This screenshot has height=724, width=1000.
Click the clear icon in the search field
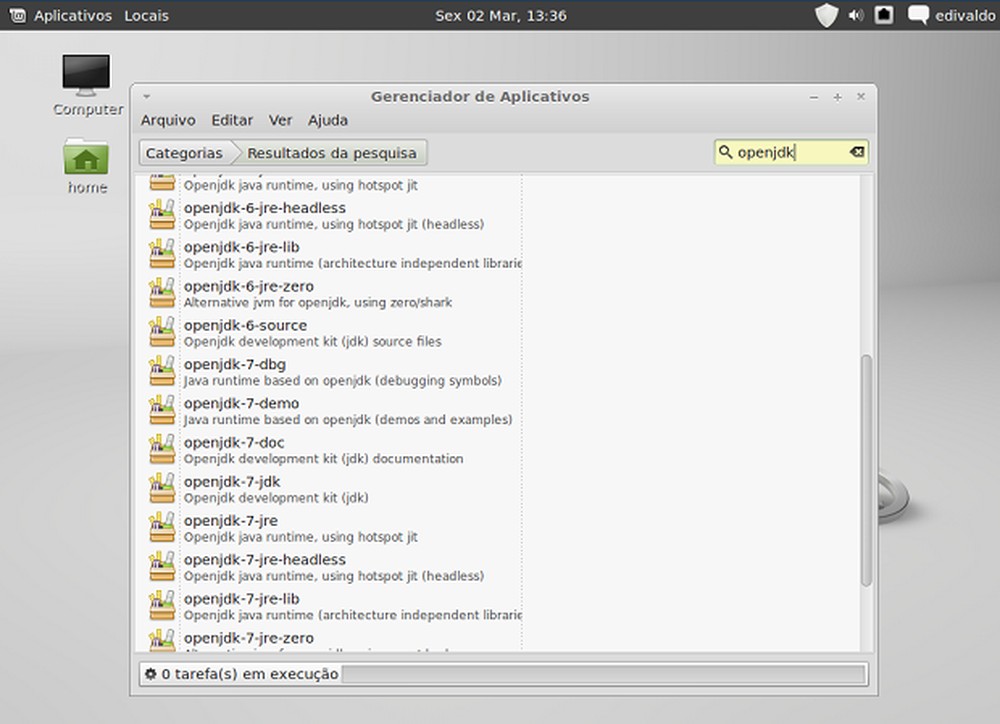pyautogui.click(x=857, y=152)
